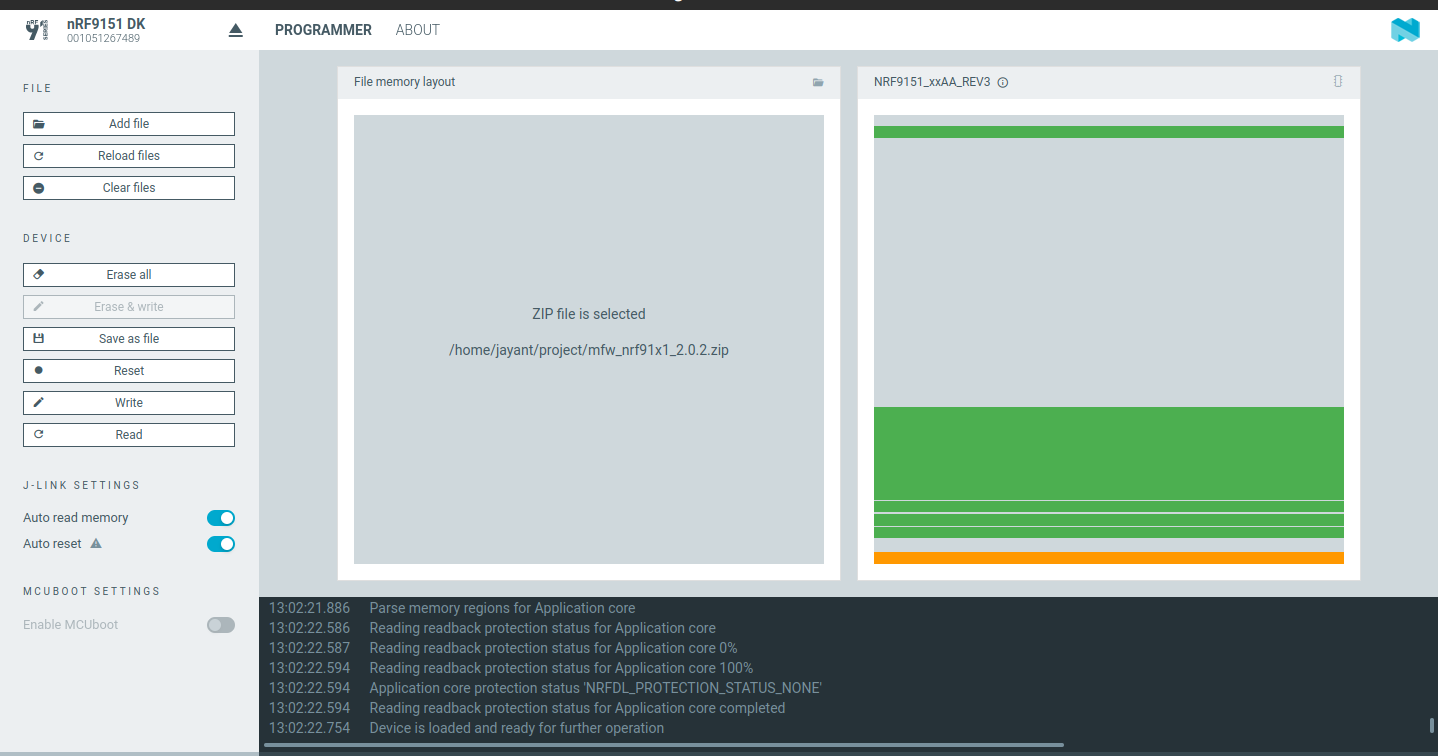Toggle Auto reset switch

(x=221, y=544)
